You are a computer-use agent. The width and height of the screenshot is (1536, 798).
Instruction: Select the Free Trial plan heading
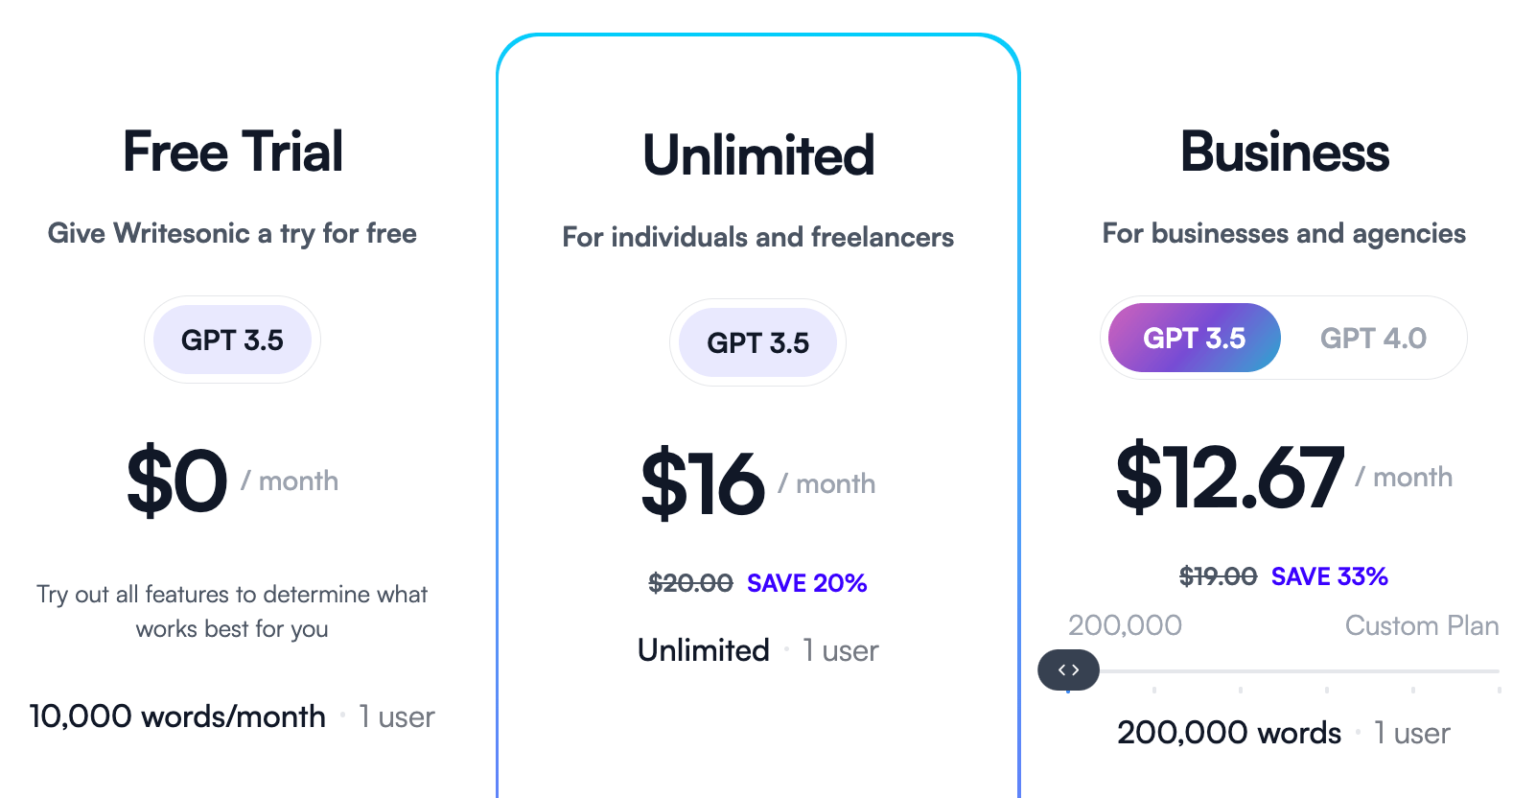233,152
